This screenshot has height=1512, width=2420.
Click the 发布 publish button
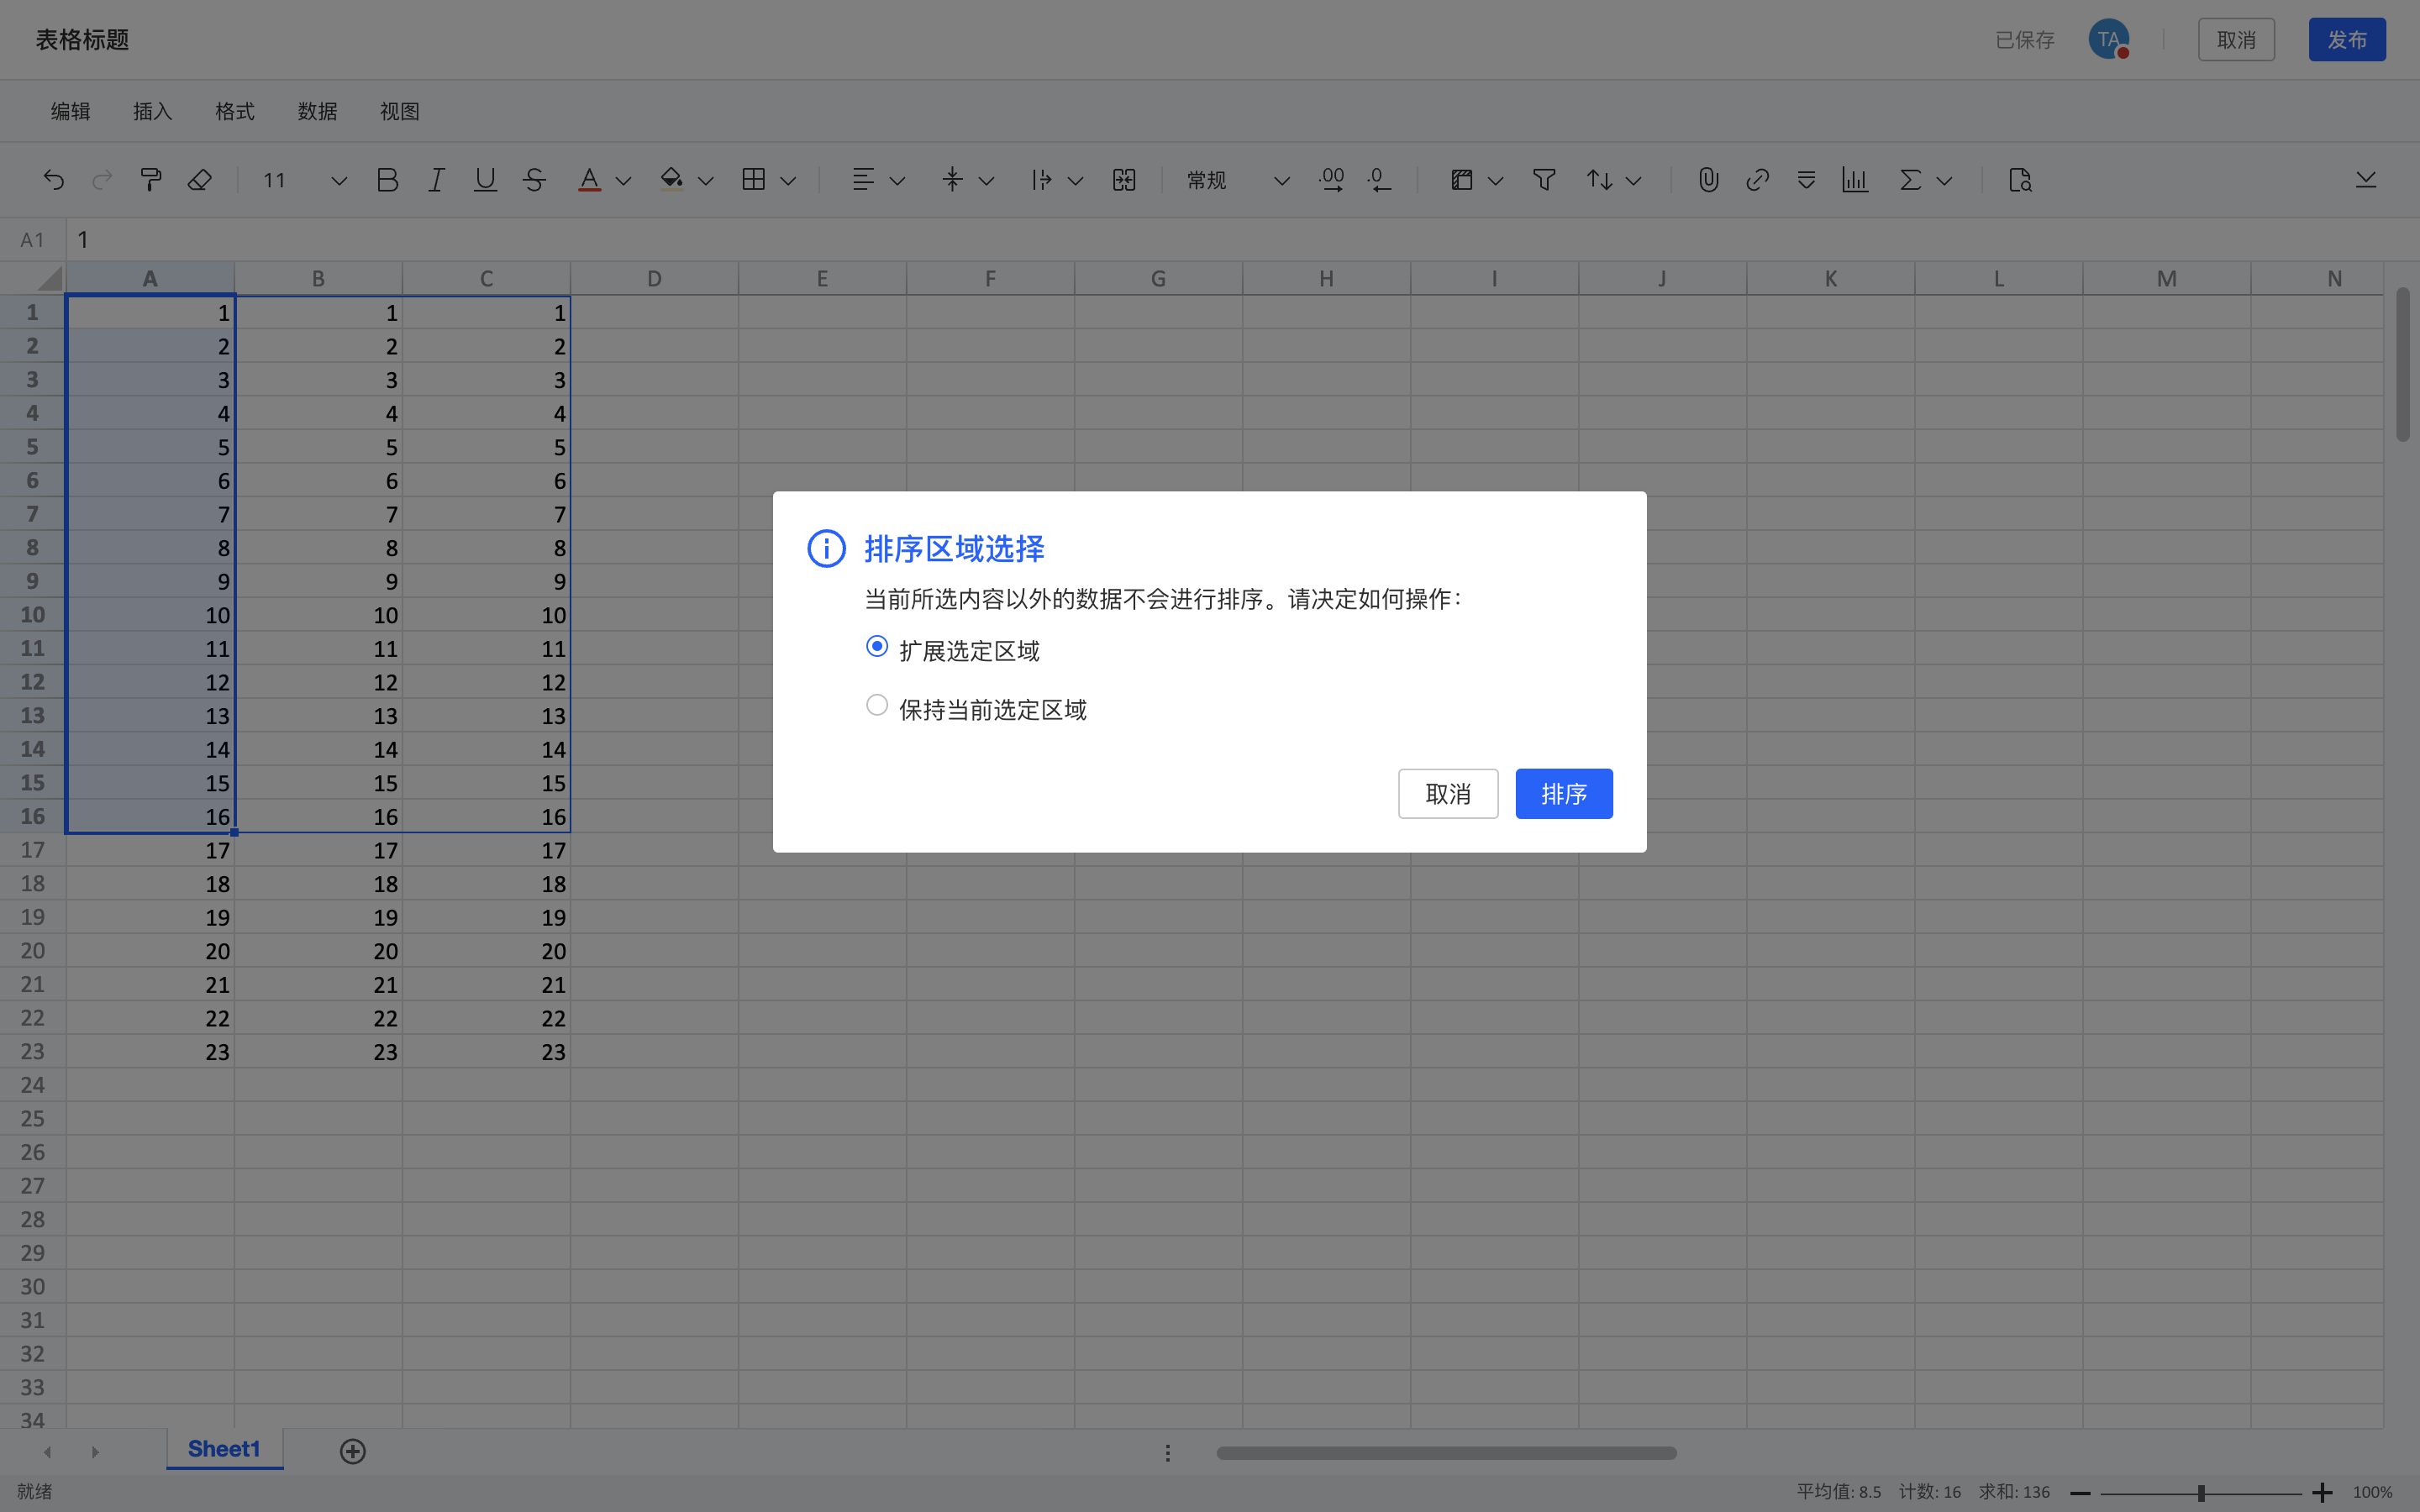pos(2347,40)
